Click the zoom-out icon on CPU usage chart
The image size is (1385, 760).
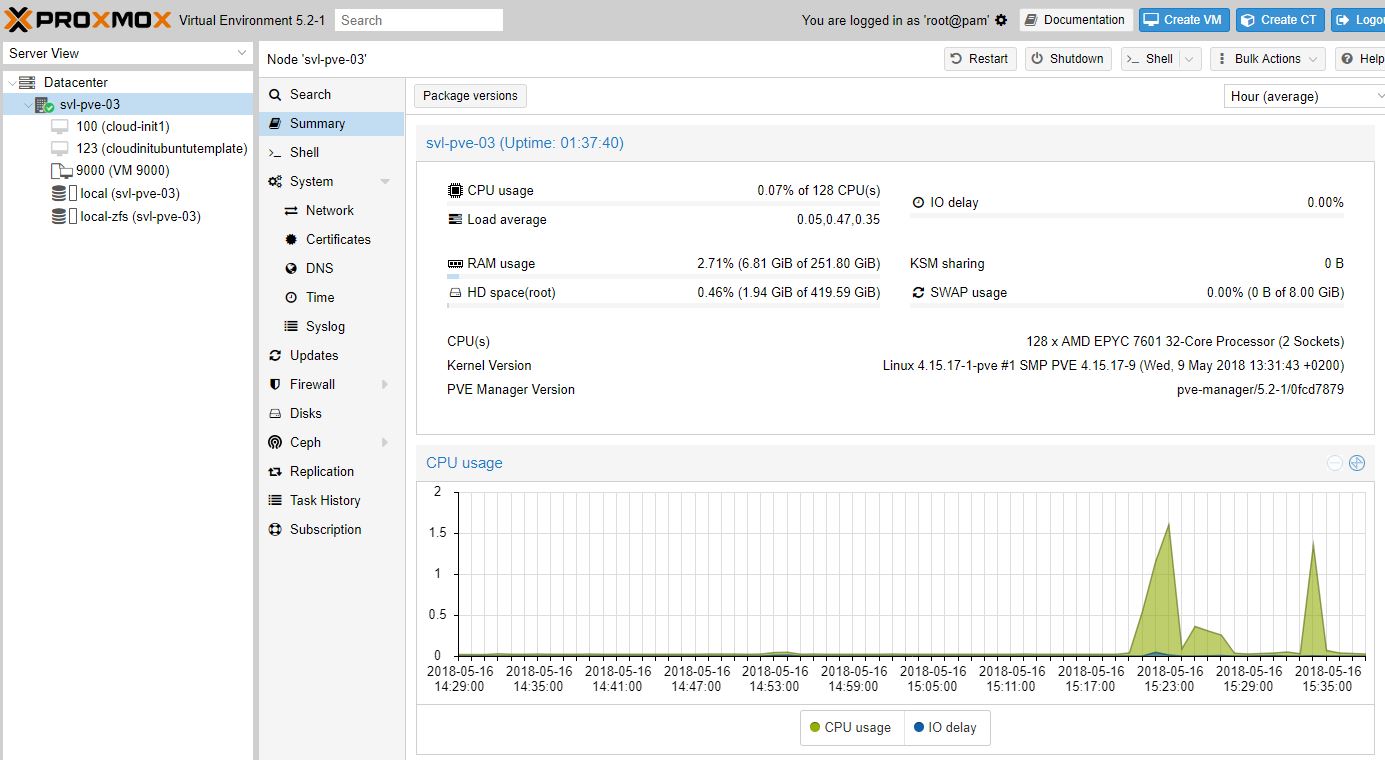click(x=1334, y=463)
